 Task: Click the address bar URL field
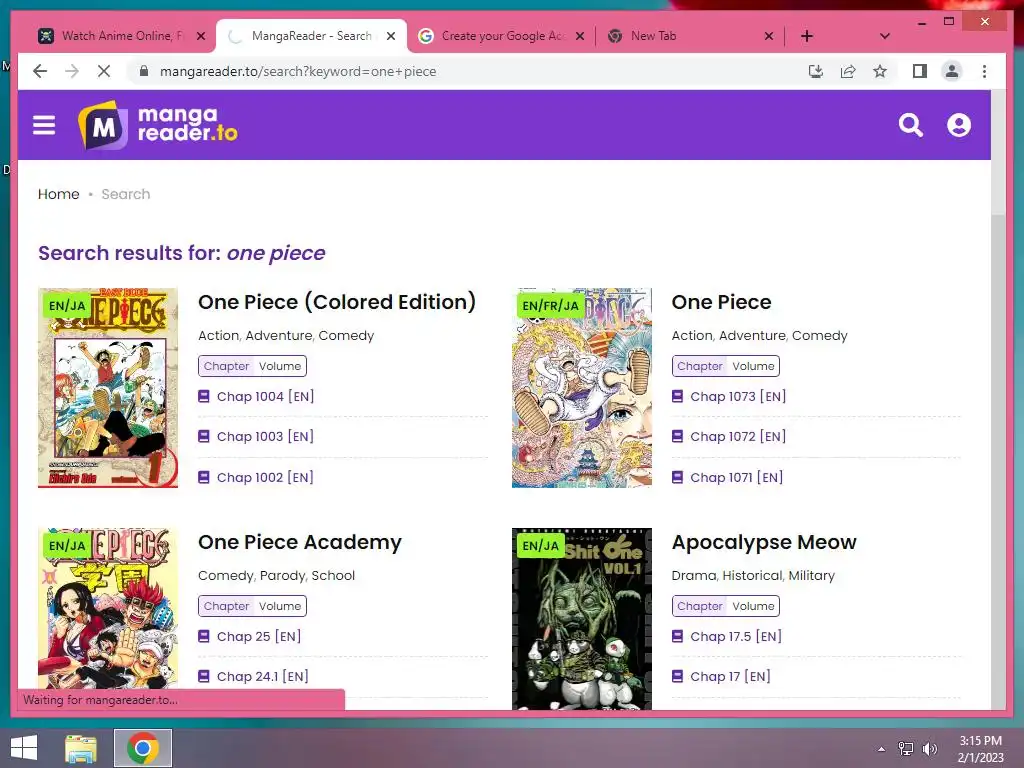[457, 71]
